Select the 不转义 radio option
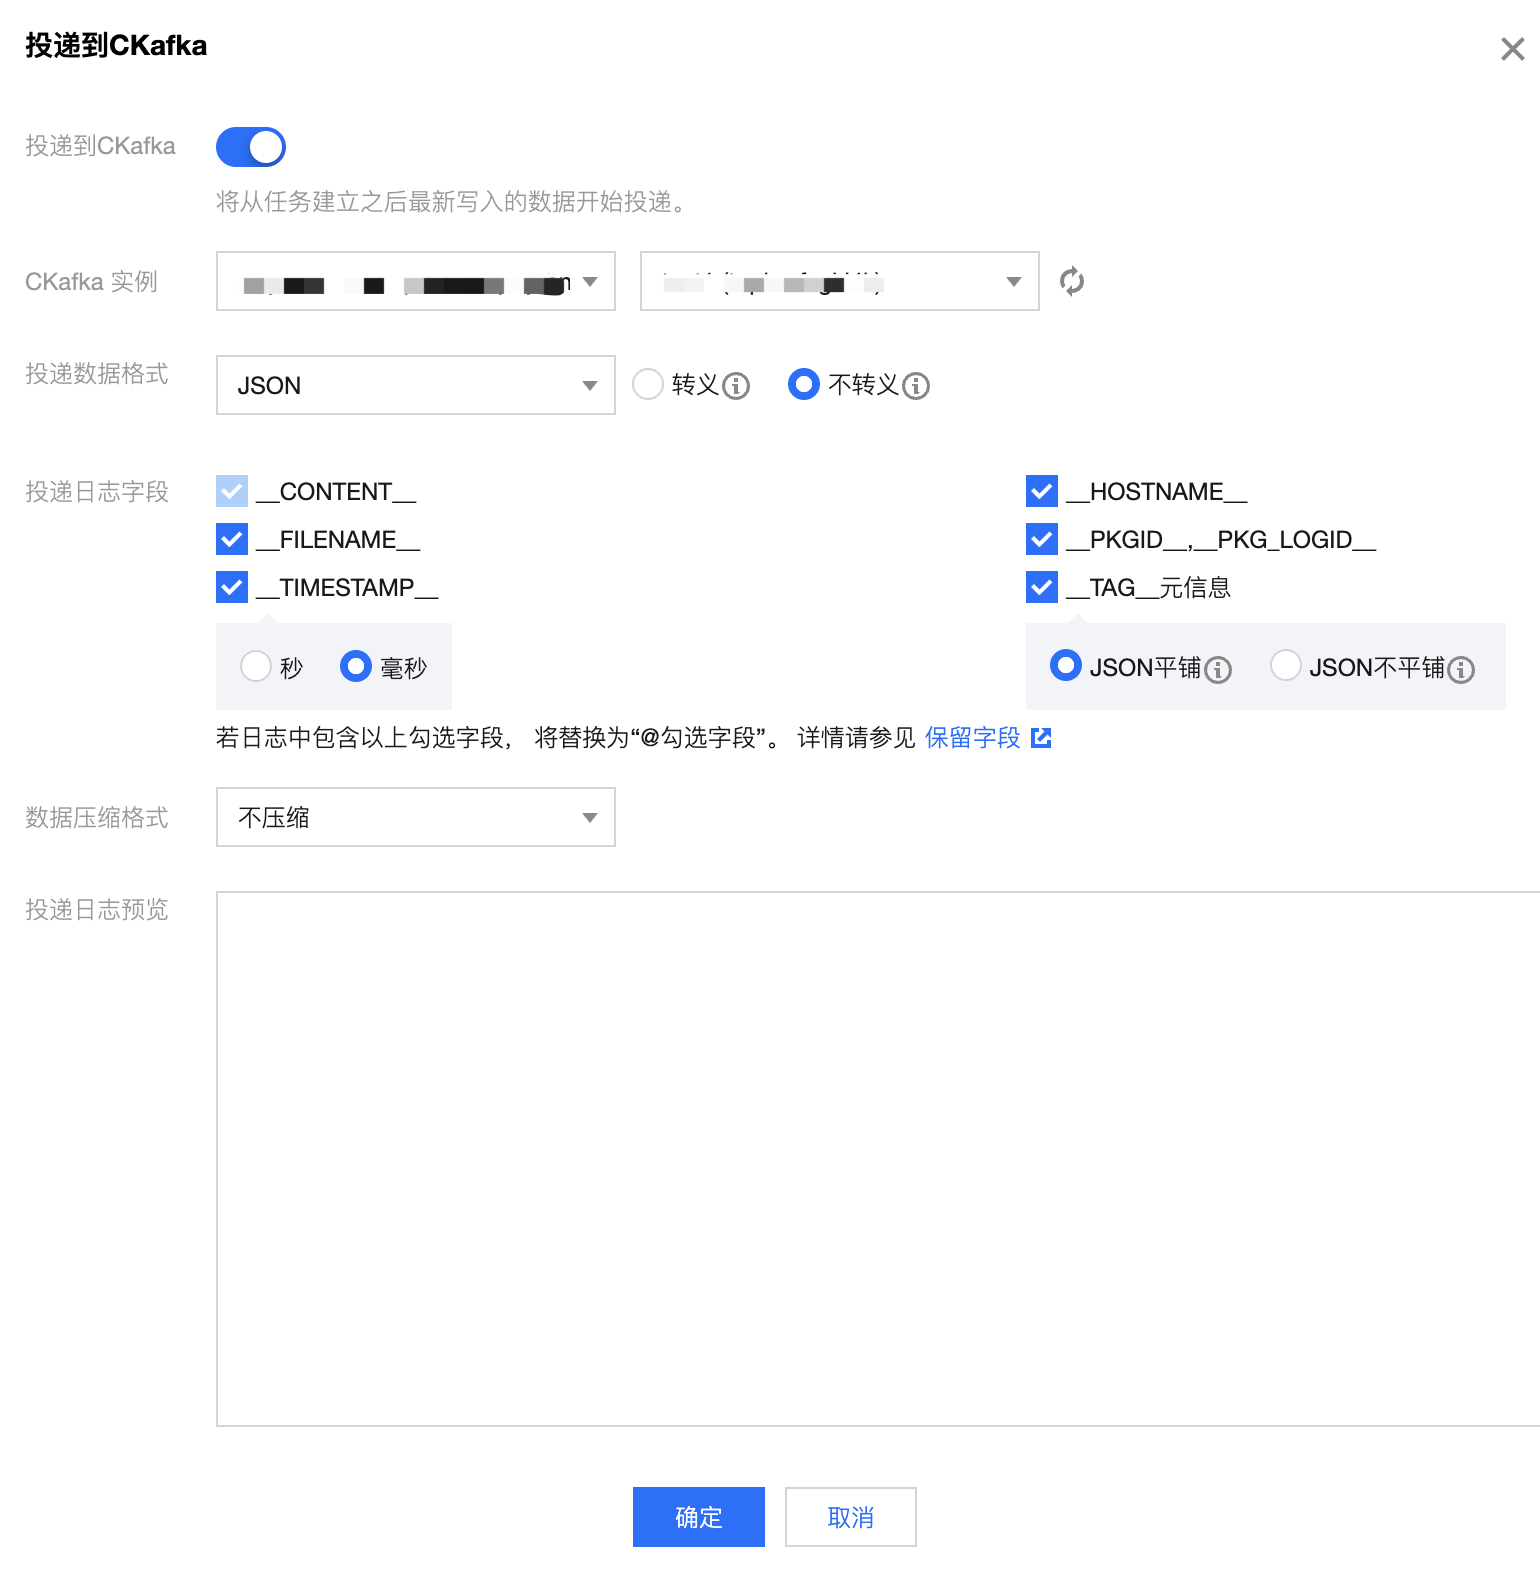 click(804, 384)
